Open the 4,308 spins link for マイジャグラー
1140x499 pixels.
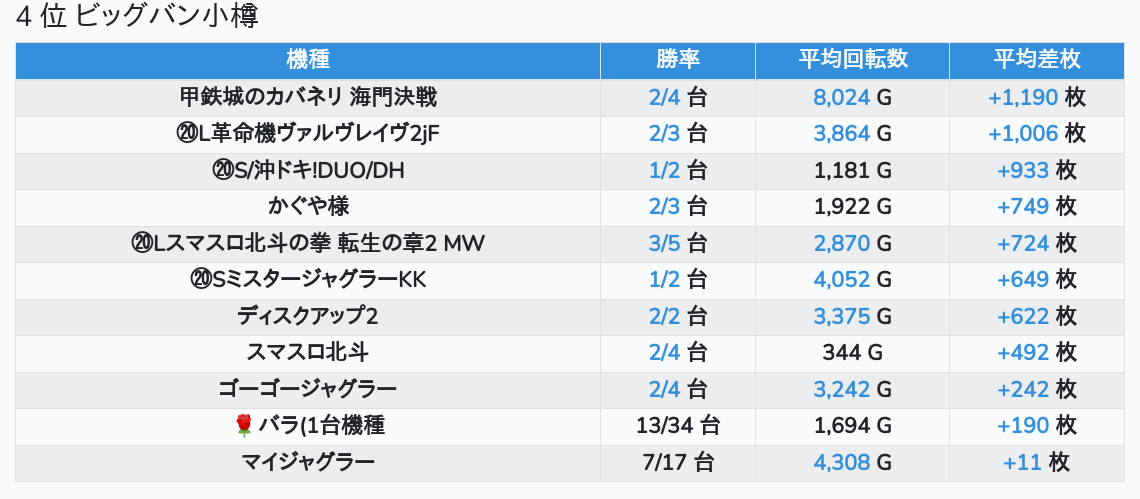[842, 462]
